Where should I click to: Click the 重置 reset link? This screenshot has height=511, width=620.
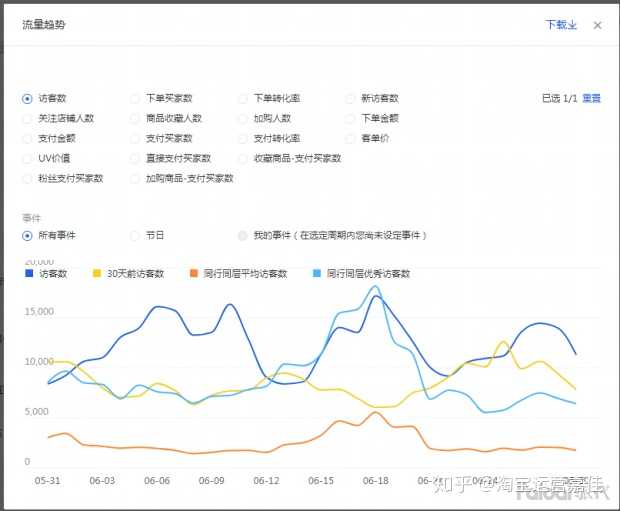coord(592,98)
